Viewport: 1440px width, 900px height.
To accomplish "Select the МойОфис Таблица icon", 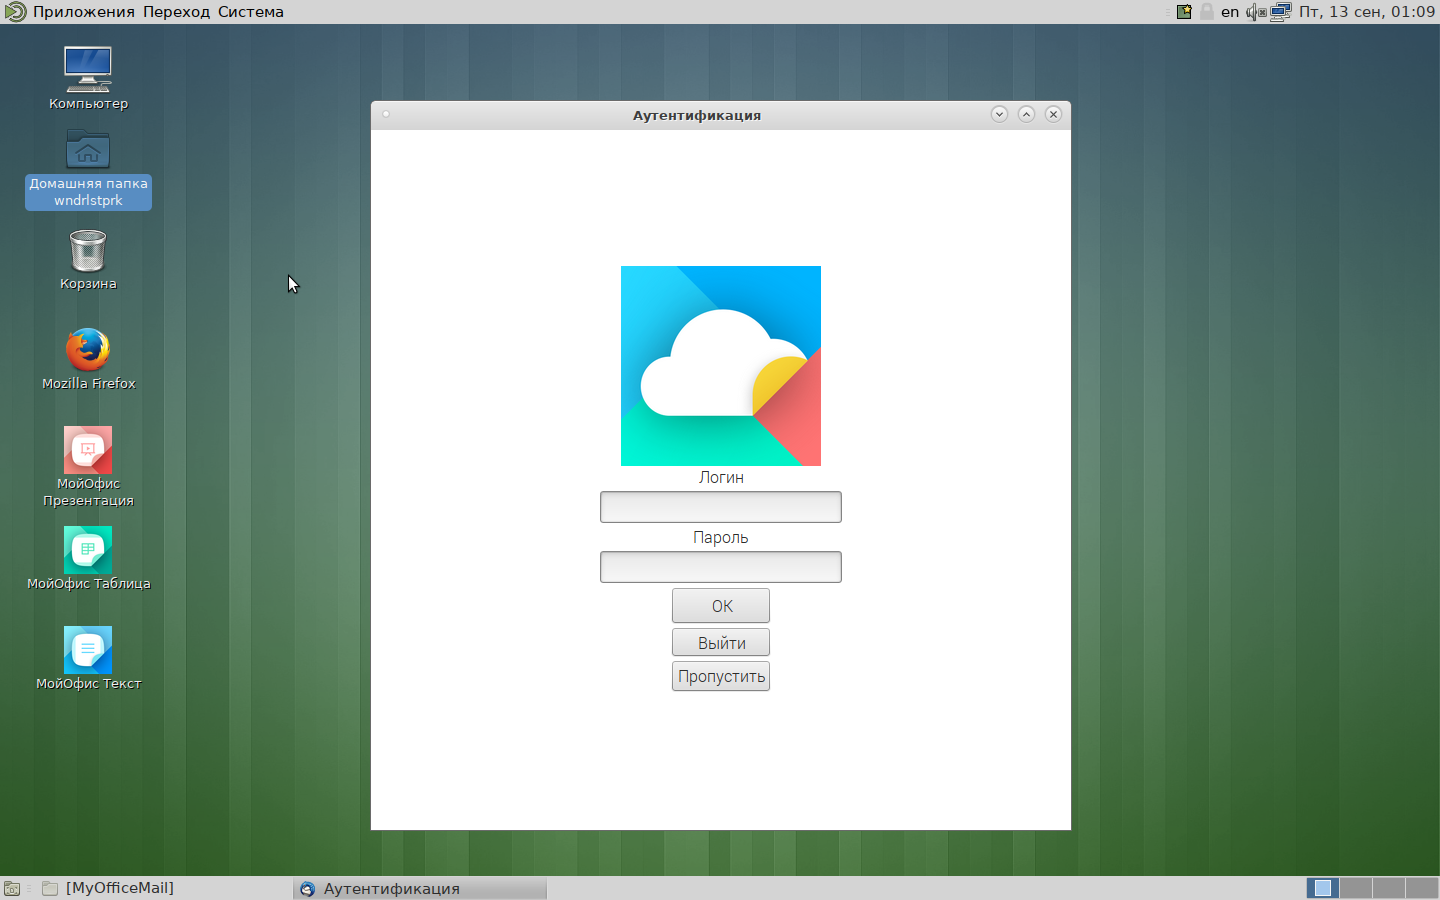I will coord(88,558).
